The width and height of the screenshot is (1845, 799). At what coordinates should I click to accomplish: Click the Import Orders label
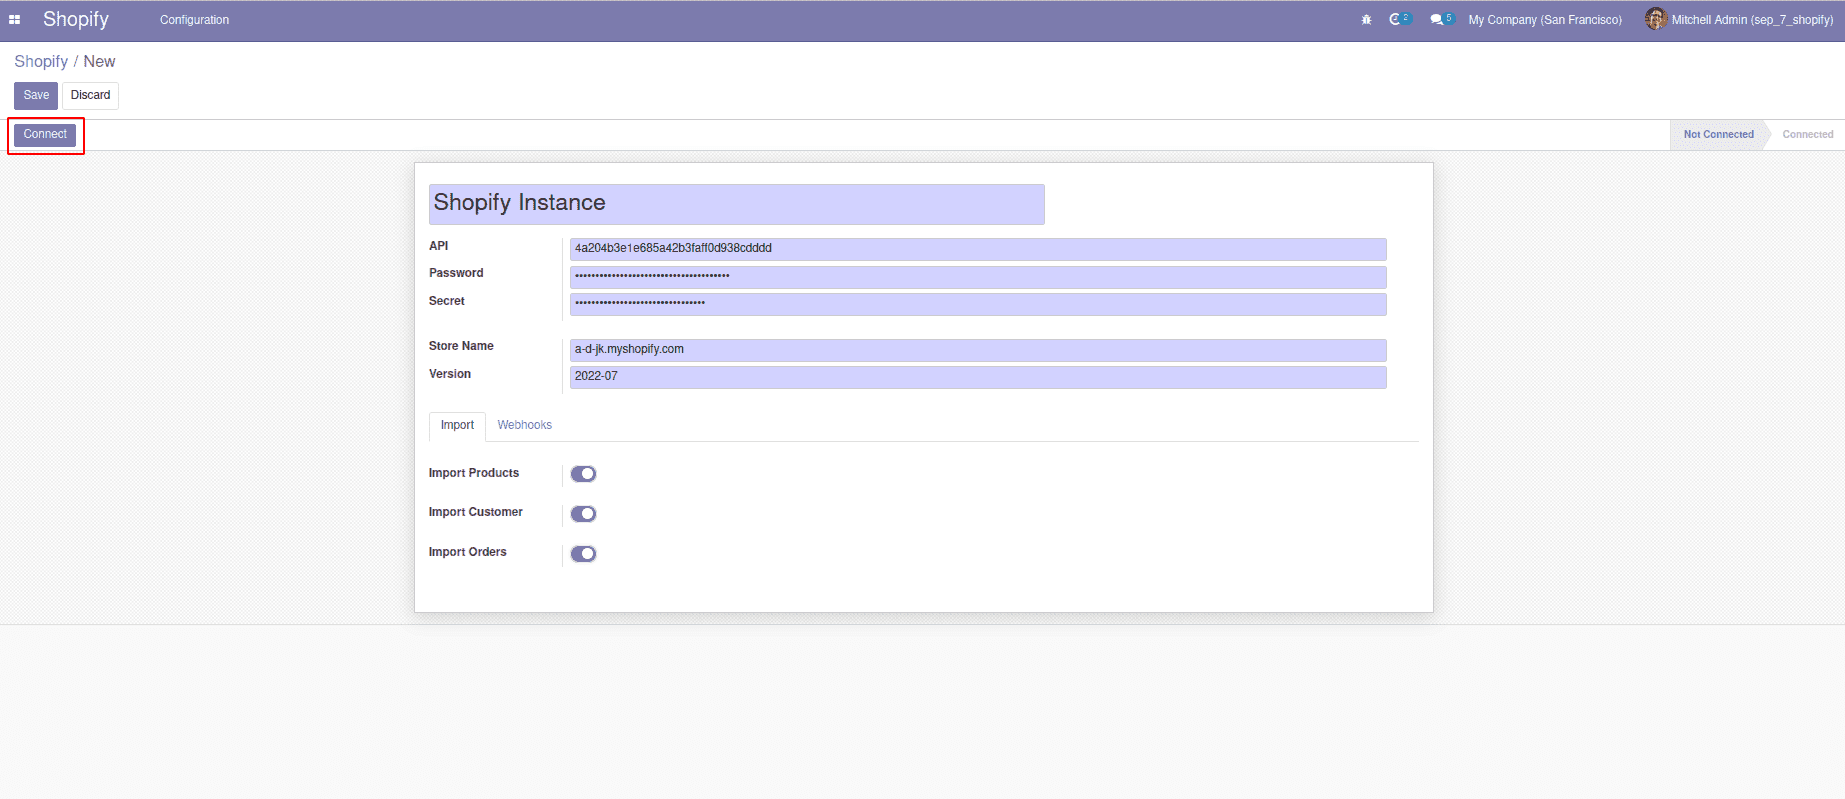point(468,552)
